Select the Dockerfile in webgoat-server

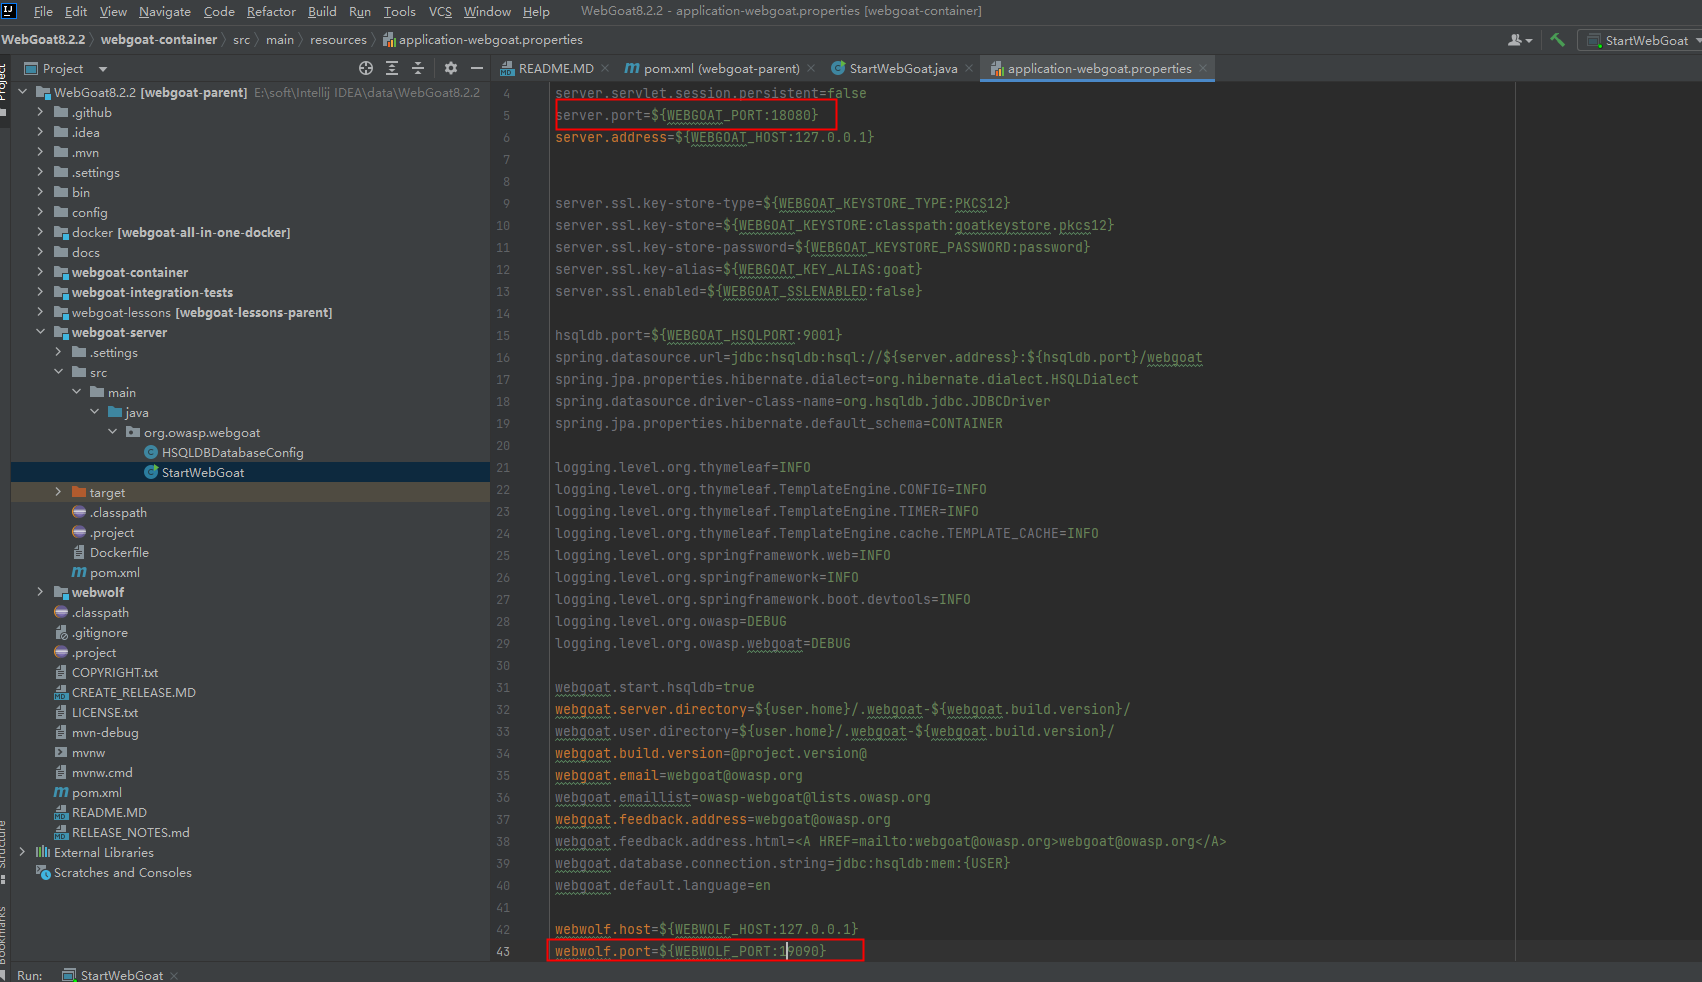point(119,552)
